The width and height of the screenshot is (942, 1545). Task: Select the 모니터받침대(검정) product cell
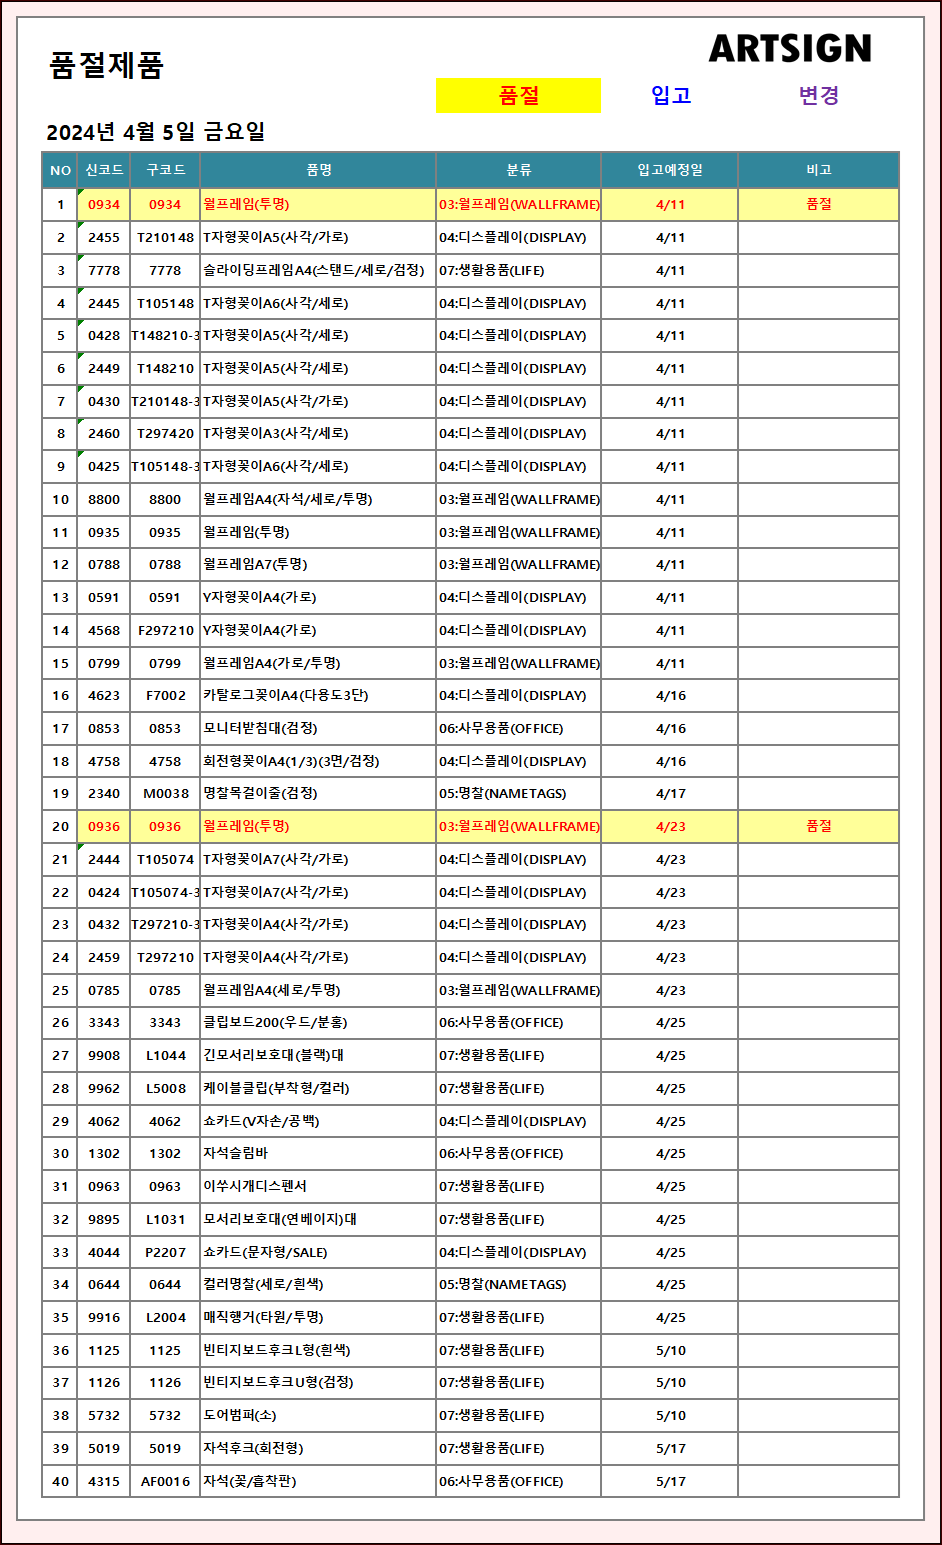click(x=260, y=728)
